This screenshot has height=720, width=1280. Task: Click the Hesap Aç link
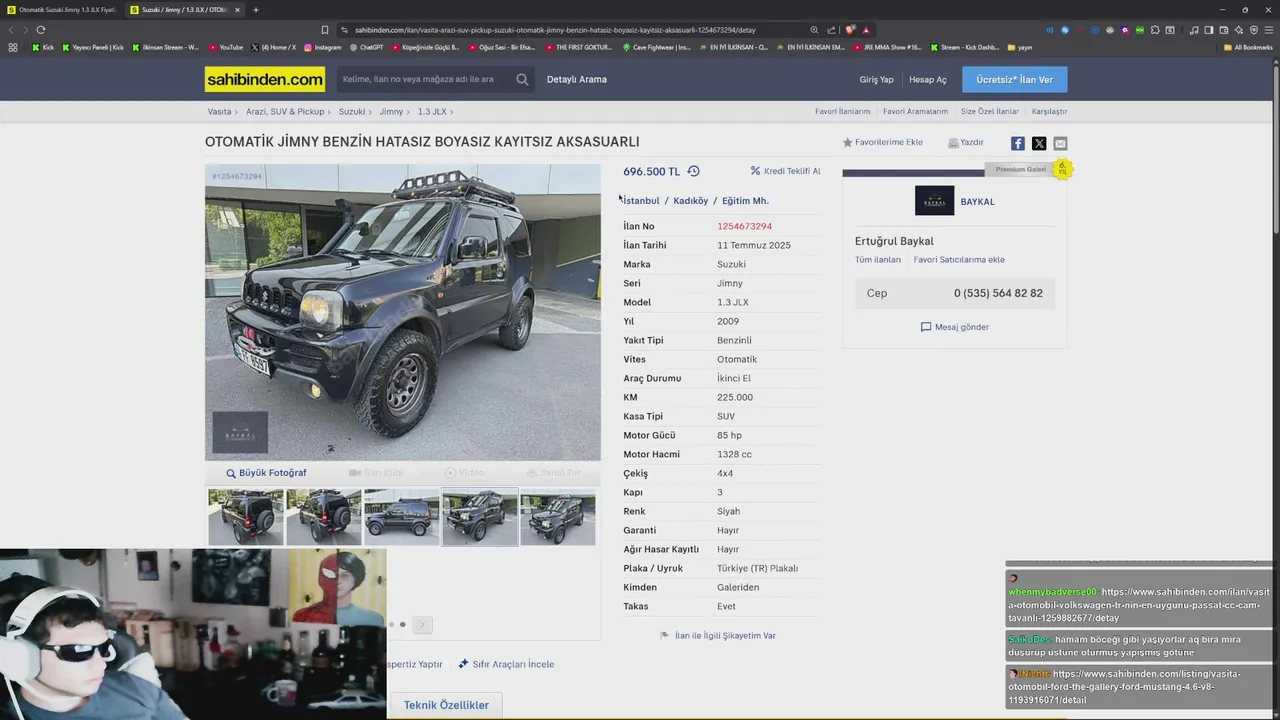click(927, 79)
